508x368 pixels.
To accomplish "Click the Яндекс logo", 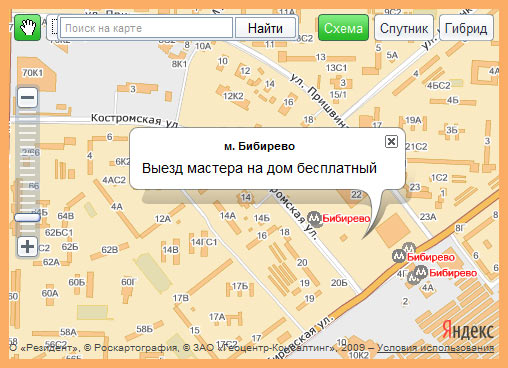I will click(x=468, y=330).
